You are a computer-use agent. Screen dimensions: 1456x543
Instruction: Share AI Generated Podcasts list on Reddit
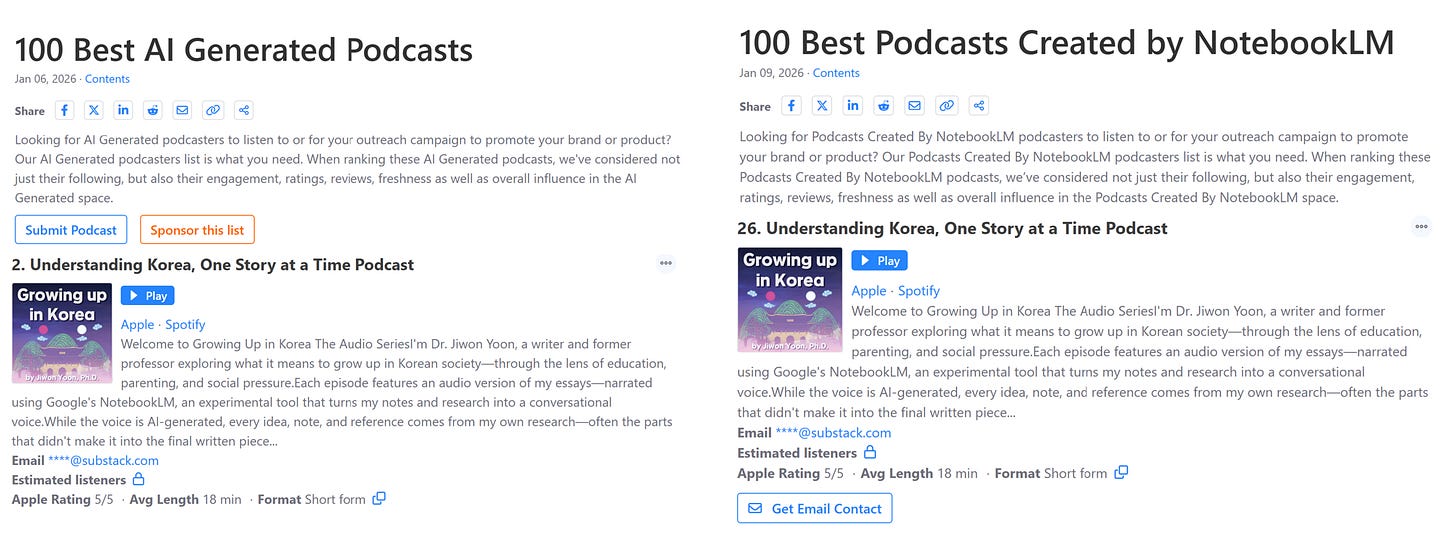[x=152, y=110]
